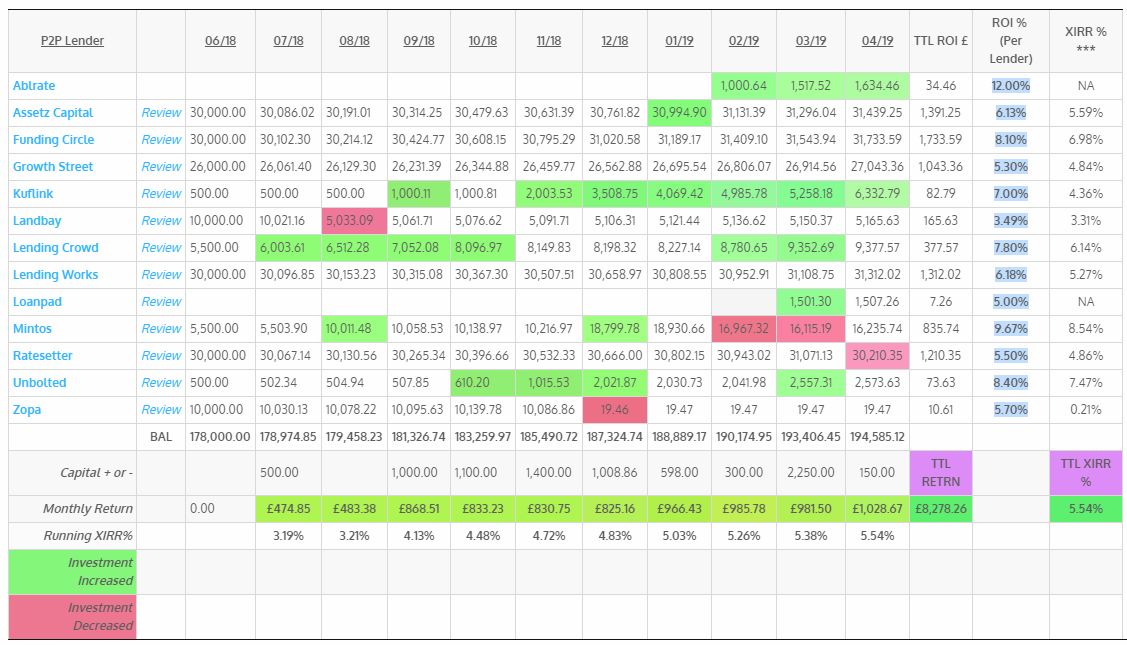1127x645 pixels.
Task: Open the Review link for Kuflink
Action: coord(161,193)
